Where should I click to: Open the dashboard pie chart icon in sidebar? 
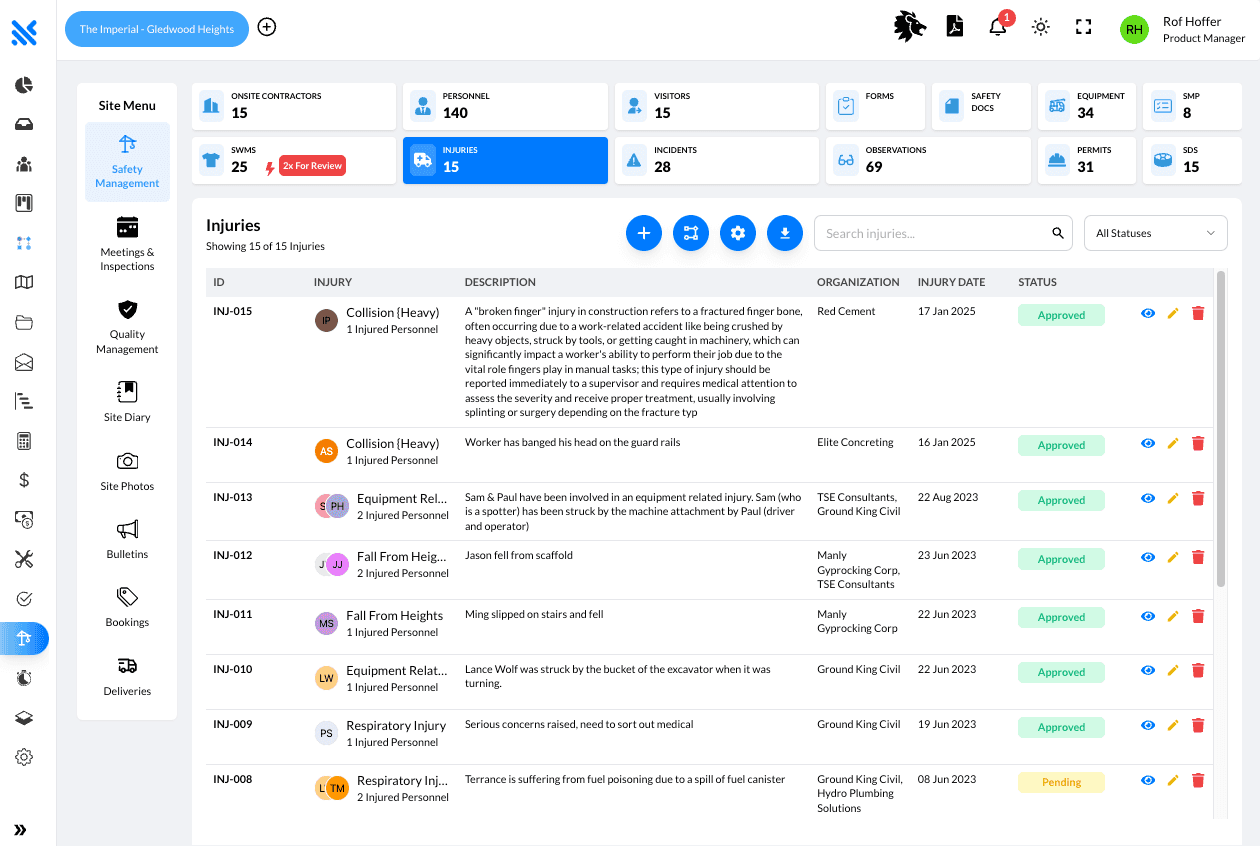[24, 85]
